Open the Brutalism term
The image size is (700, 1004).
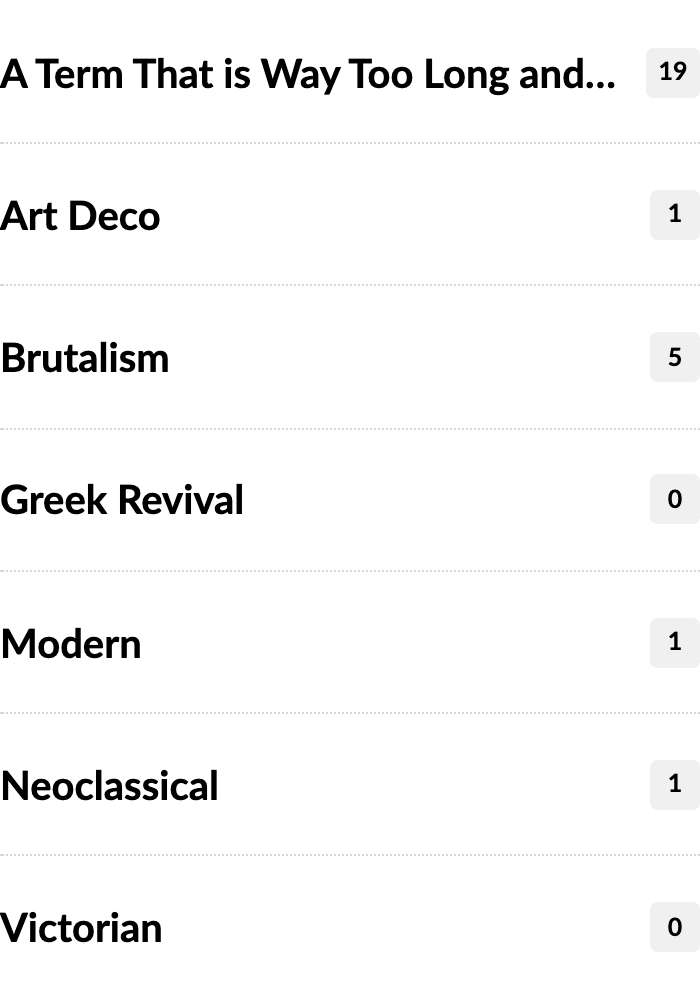pos(85,358)
